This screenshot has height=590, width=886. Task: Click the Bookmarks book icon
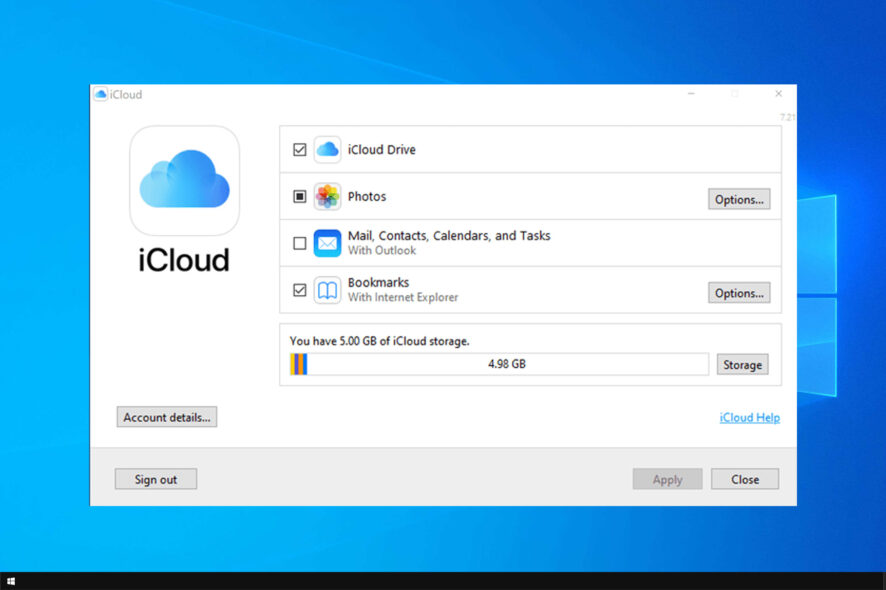(327, 290)
